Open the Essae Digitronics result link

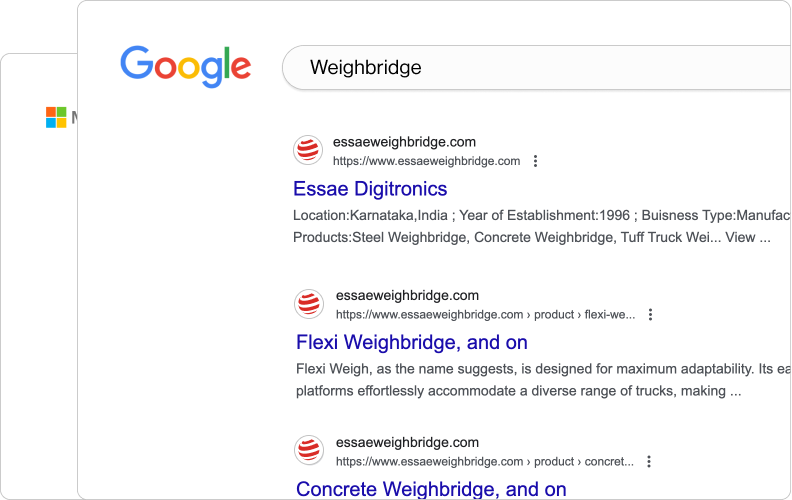point(370,189)
